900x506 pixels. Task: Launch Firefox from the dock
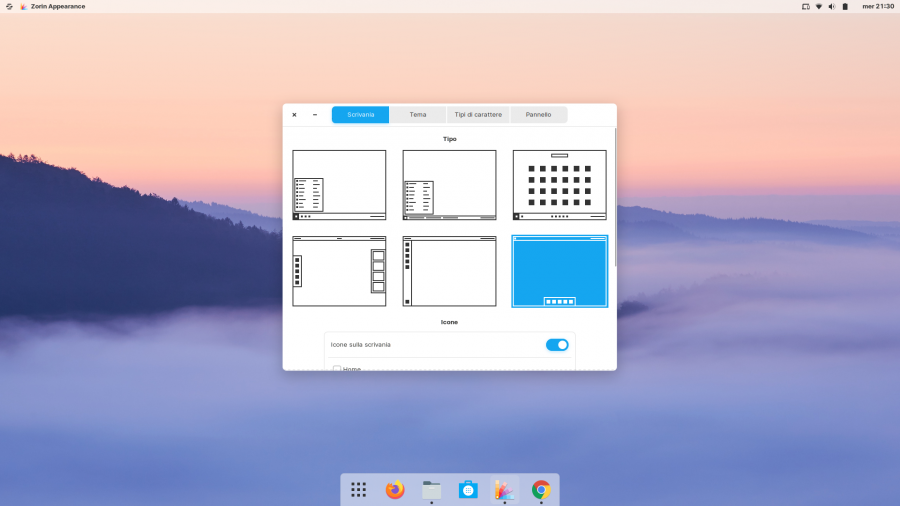click(x=395, y=489)
